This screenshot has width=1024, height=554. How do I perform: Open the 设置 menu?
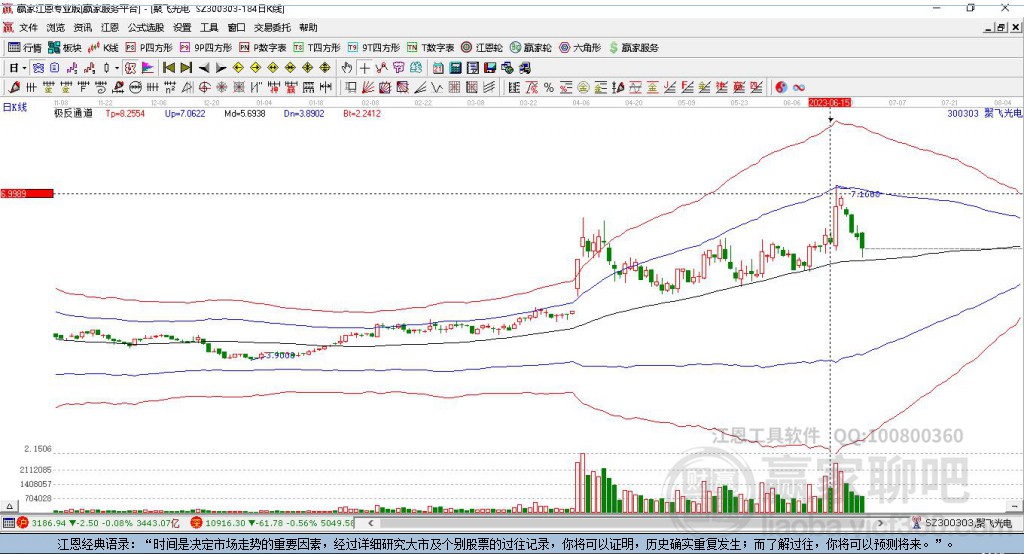tap(182, 27)
